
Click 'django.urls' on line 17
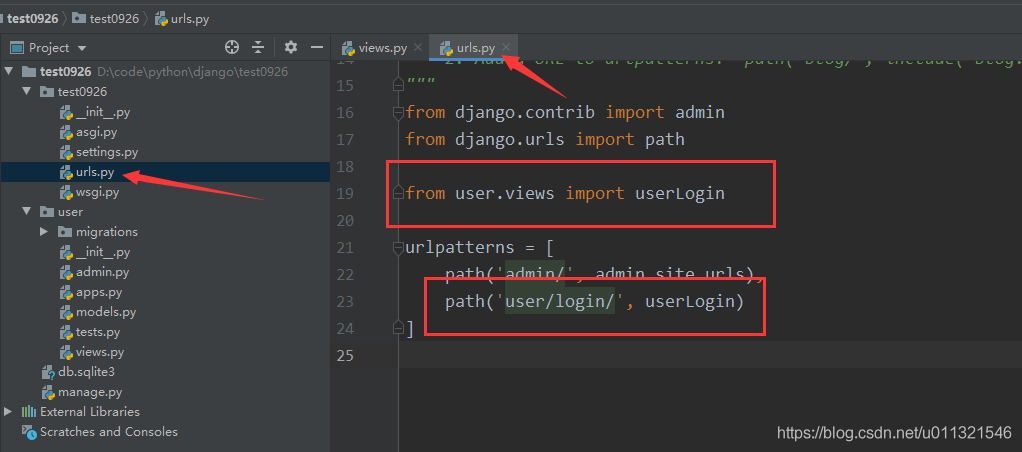click(510, 139)
